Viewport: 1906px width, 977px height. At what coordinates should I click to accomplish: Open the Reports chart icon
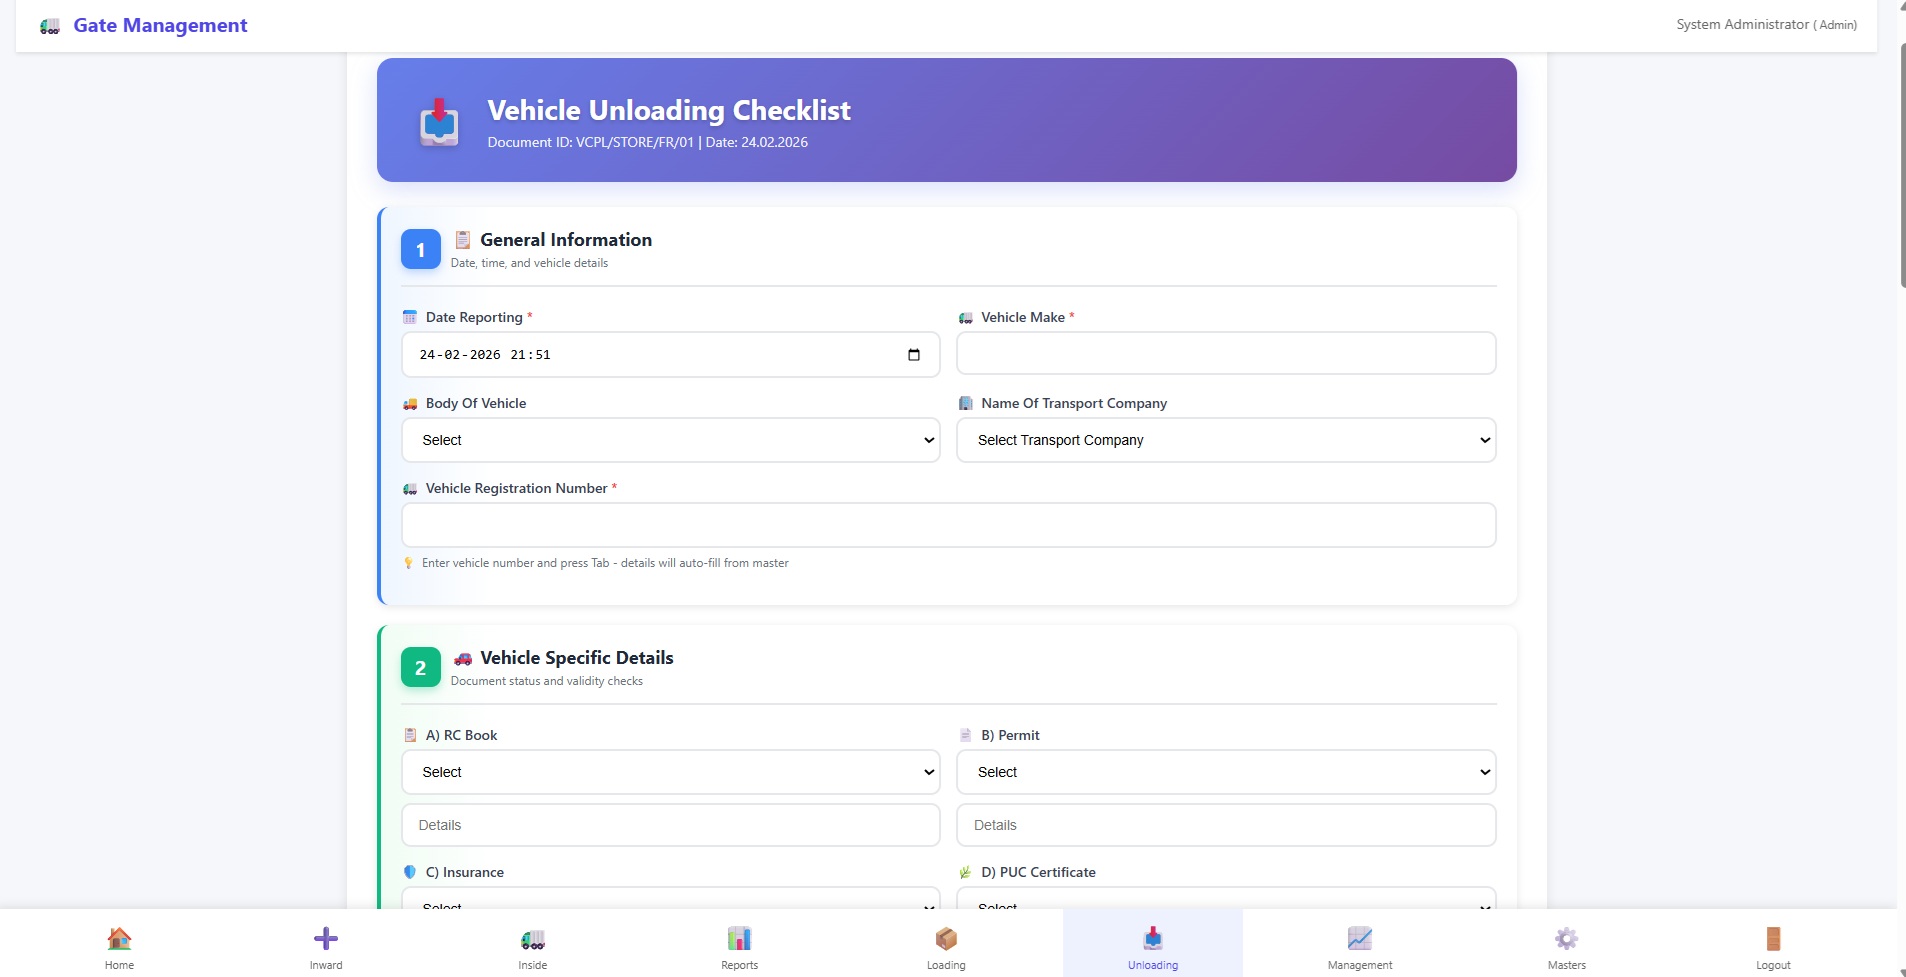739,939
